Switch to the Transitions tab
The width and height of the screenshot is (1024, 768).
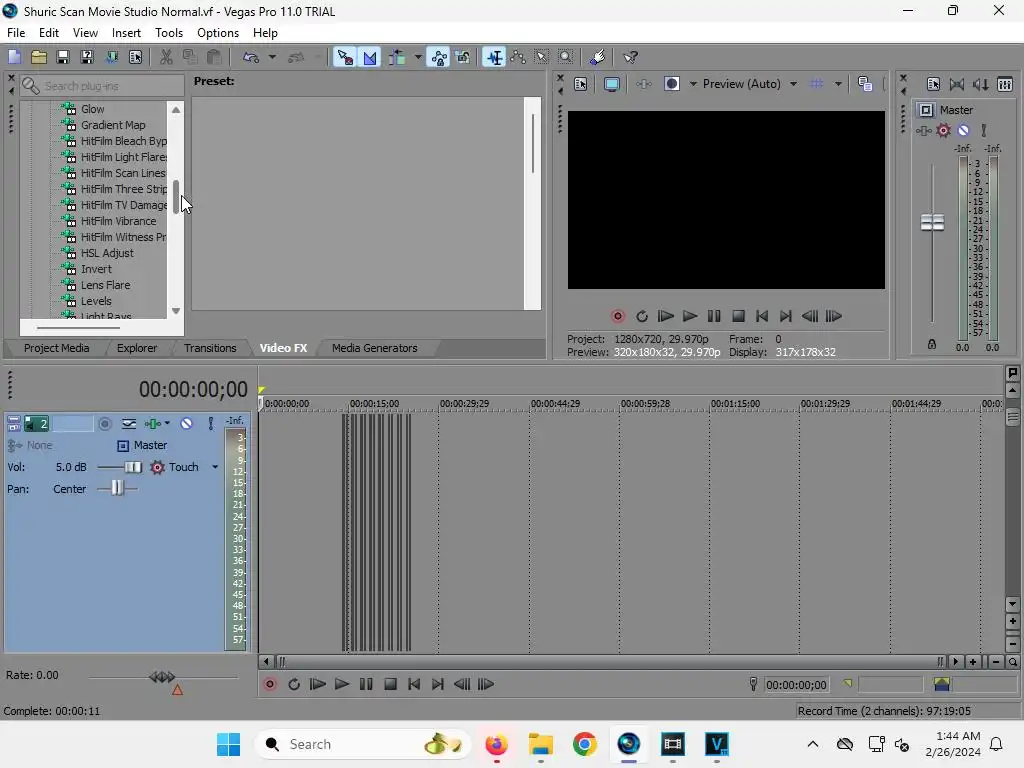click(x=210, y=348)
